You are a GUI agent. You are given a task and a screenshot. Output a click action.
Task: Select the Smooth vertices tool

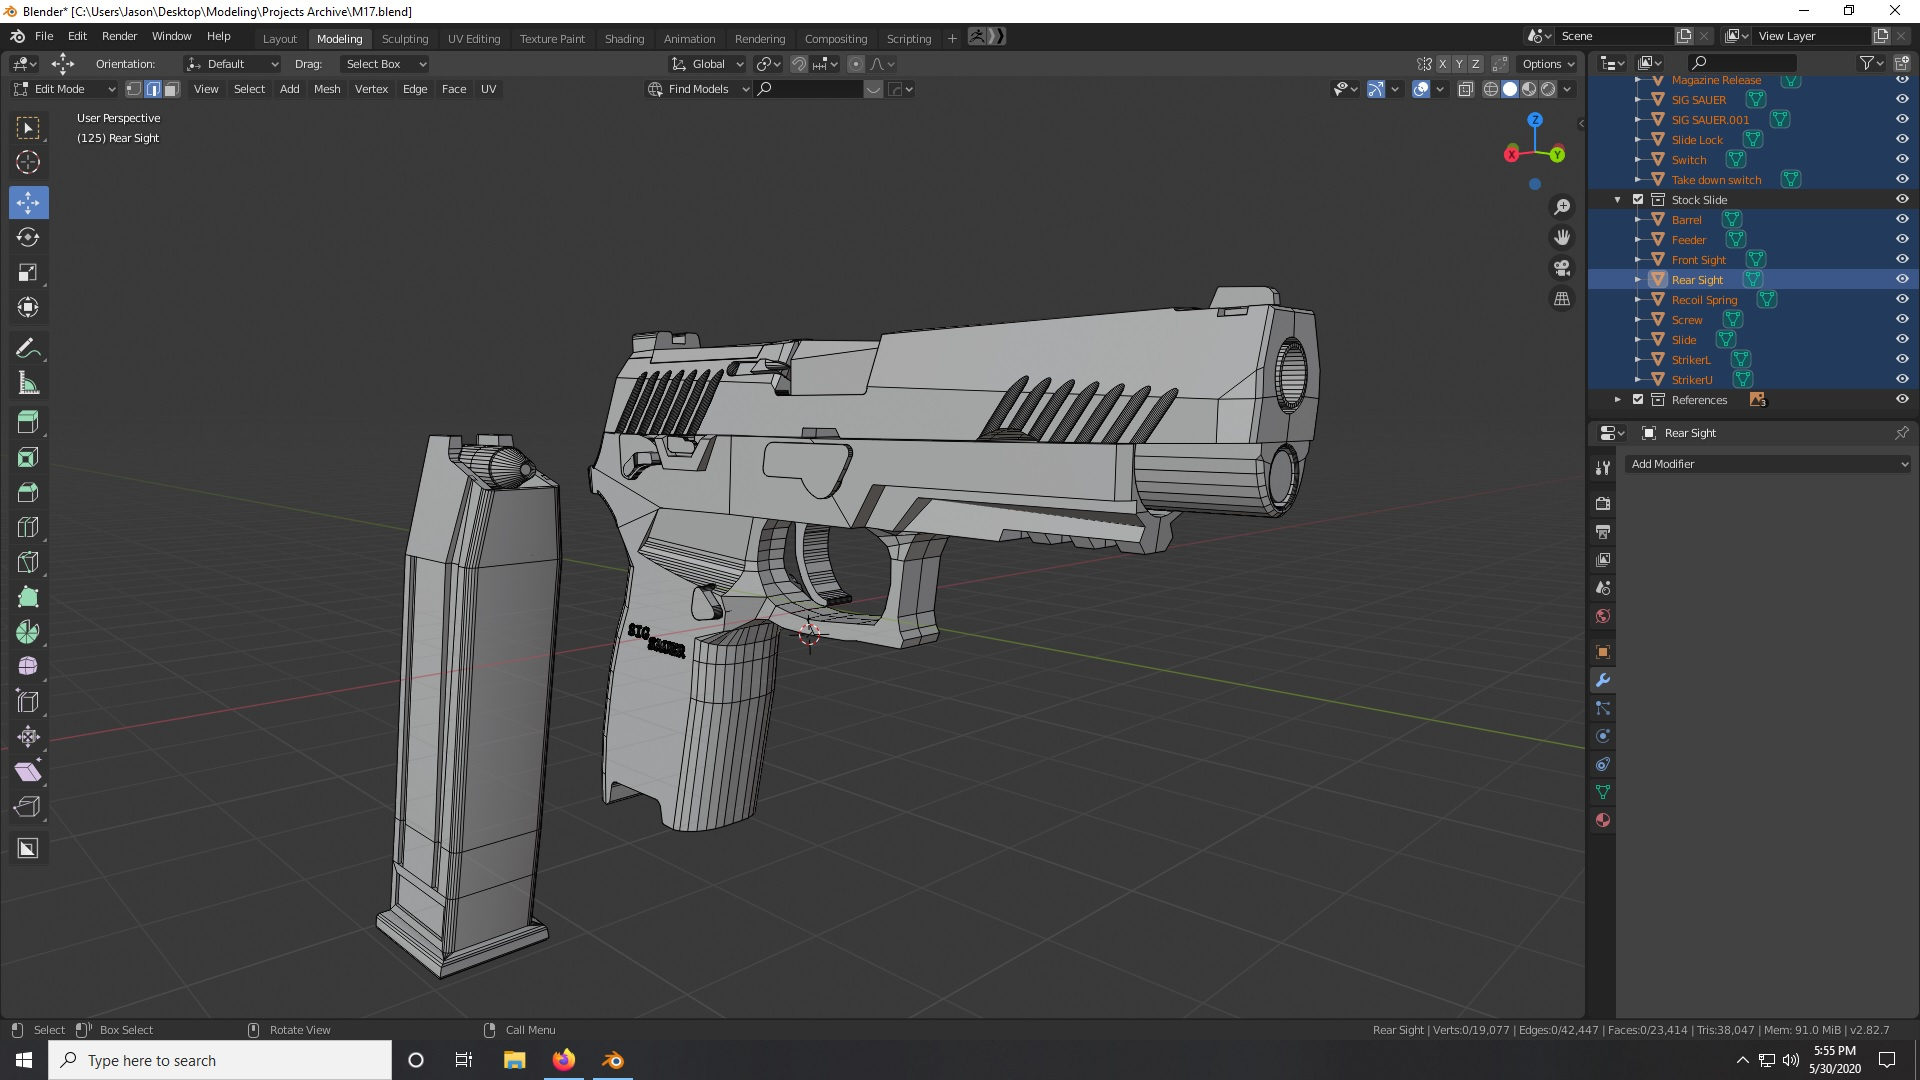click(28, 667)
